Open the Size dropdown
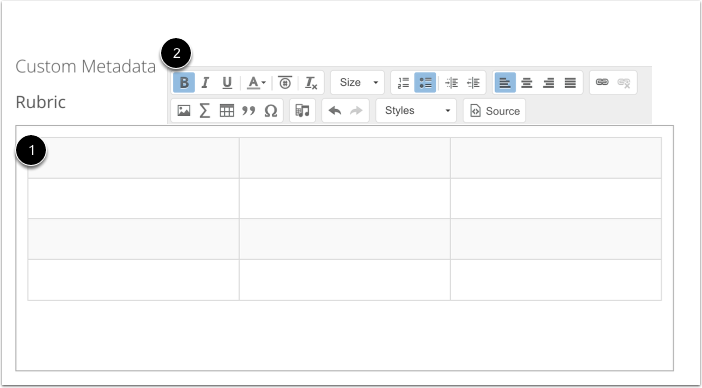The width and height of the screenshot is (702, 388). [358, 83]
